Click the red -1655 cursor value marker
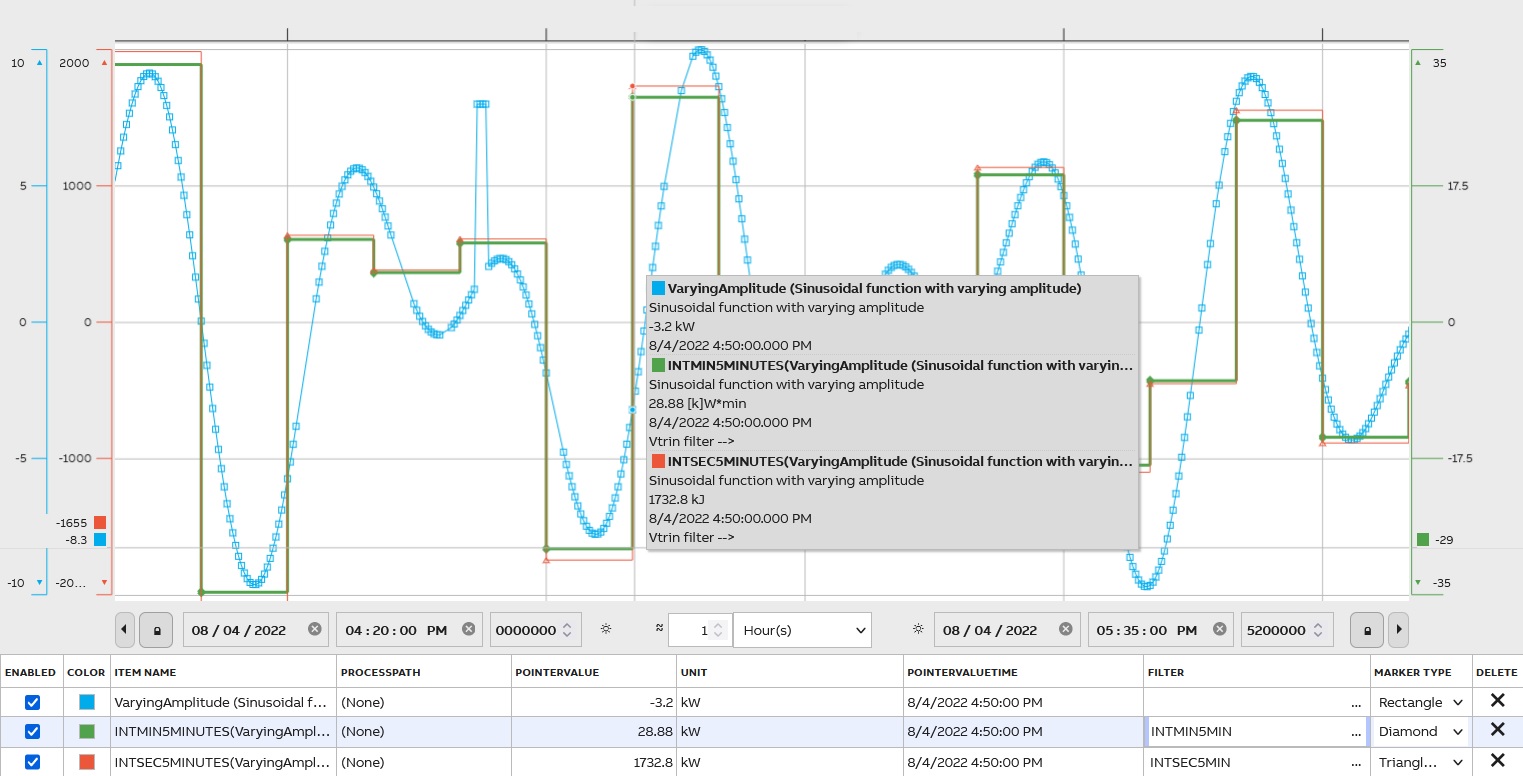The width and height of the screenshot is (1523, 776). pyautogui.click(x=99, y=522)
